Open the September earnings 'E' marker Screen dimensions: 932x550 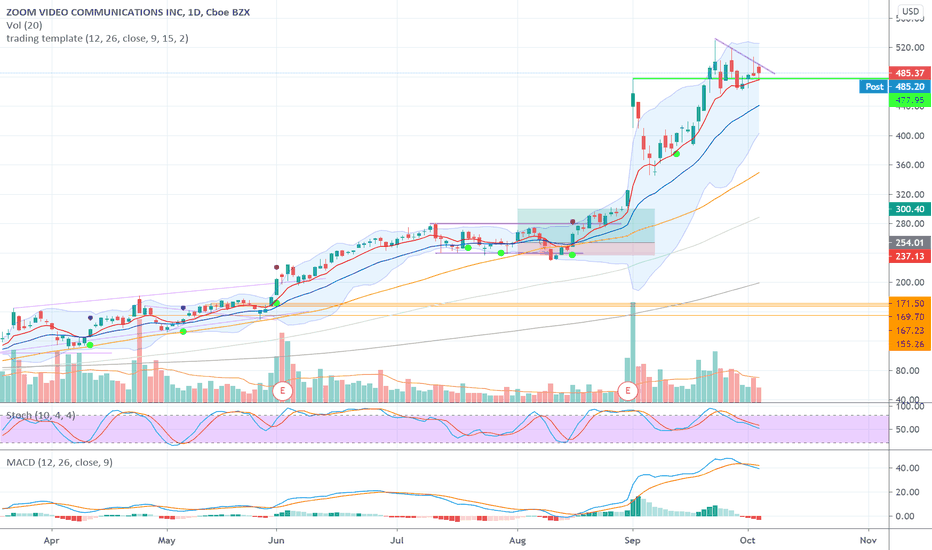point(628,391)
